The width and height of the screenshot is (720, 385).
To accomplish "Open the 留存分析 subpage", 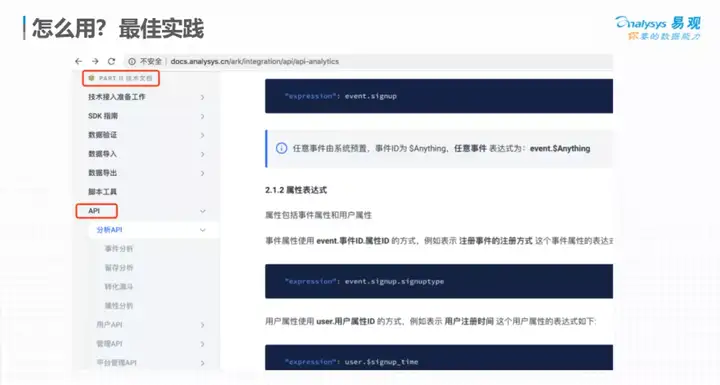I will point(119,267).
